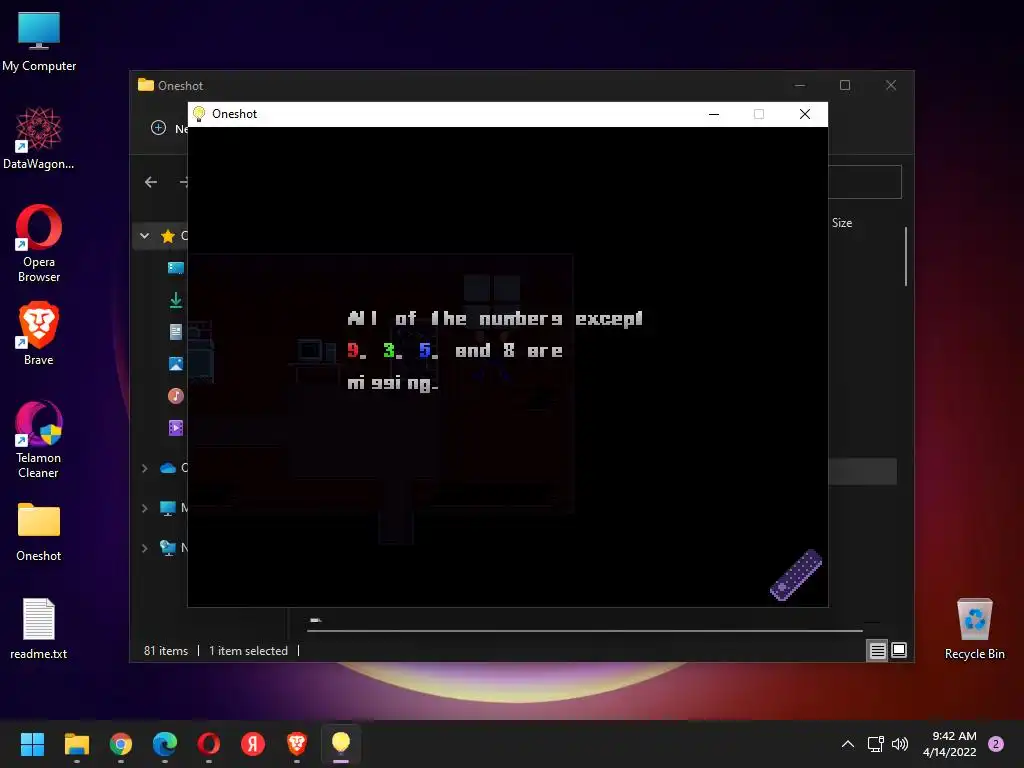Click Explorer vertical scrollbar

coord(906,256)
